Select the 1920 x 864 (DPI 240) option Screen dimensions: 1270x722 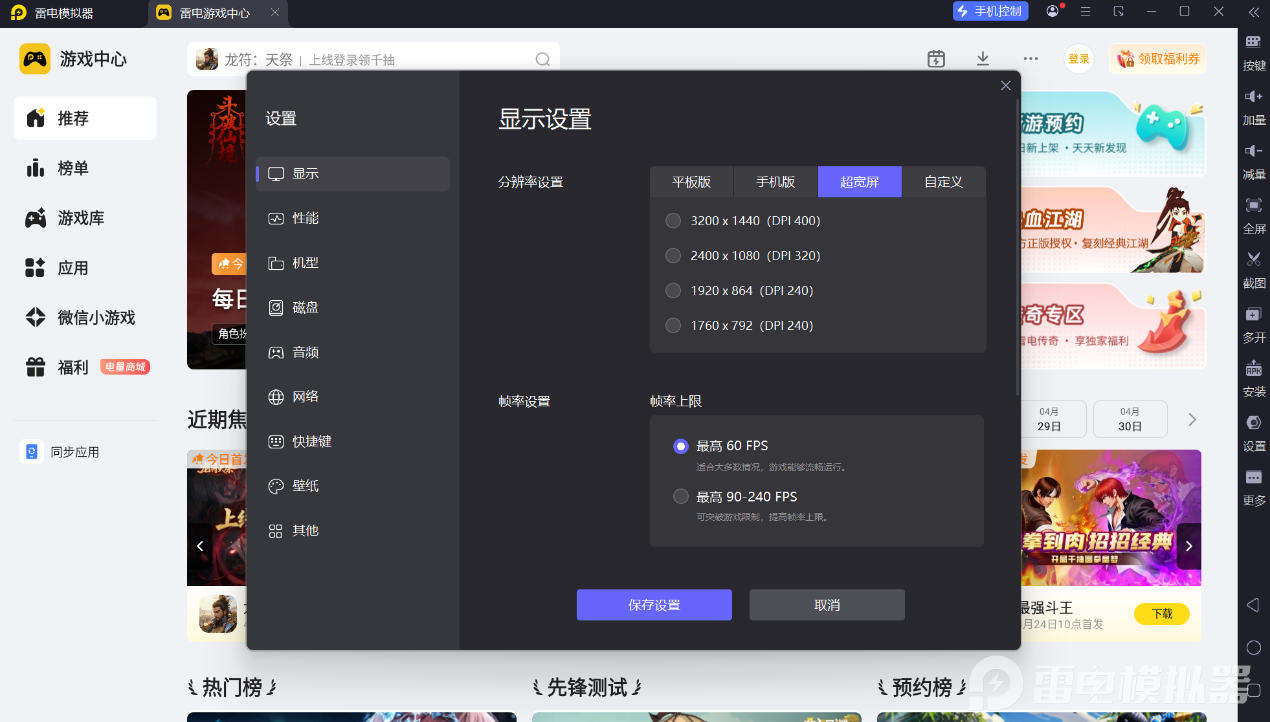point(740,290)
